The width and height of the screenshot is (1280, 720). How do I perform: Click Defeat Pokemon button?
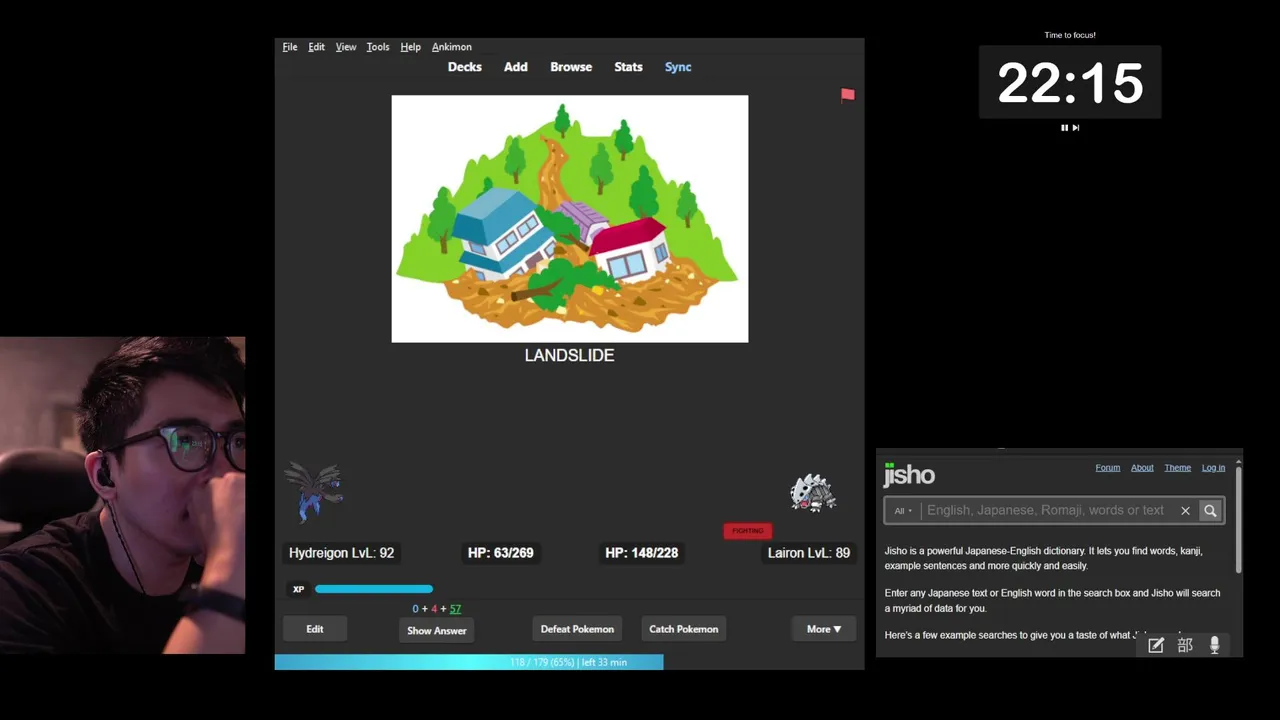577,629
